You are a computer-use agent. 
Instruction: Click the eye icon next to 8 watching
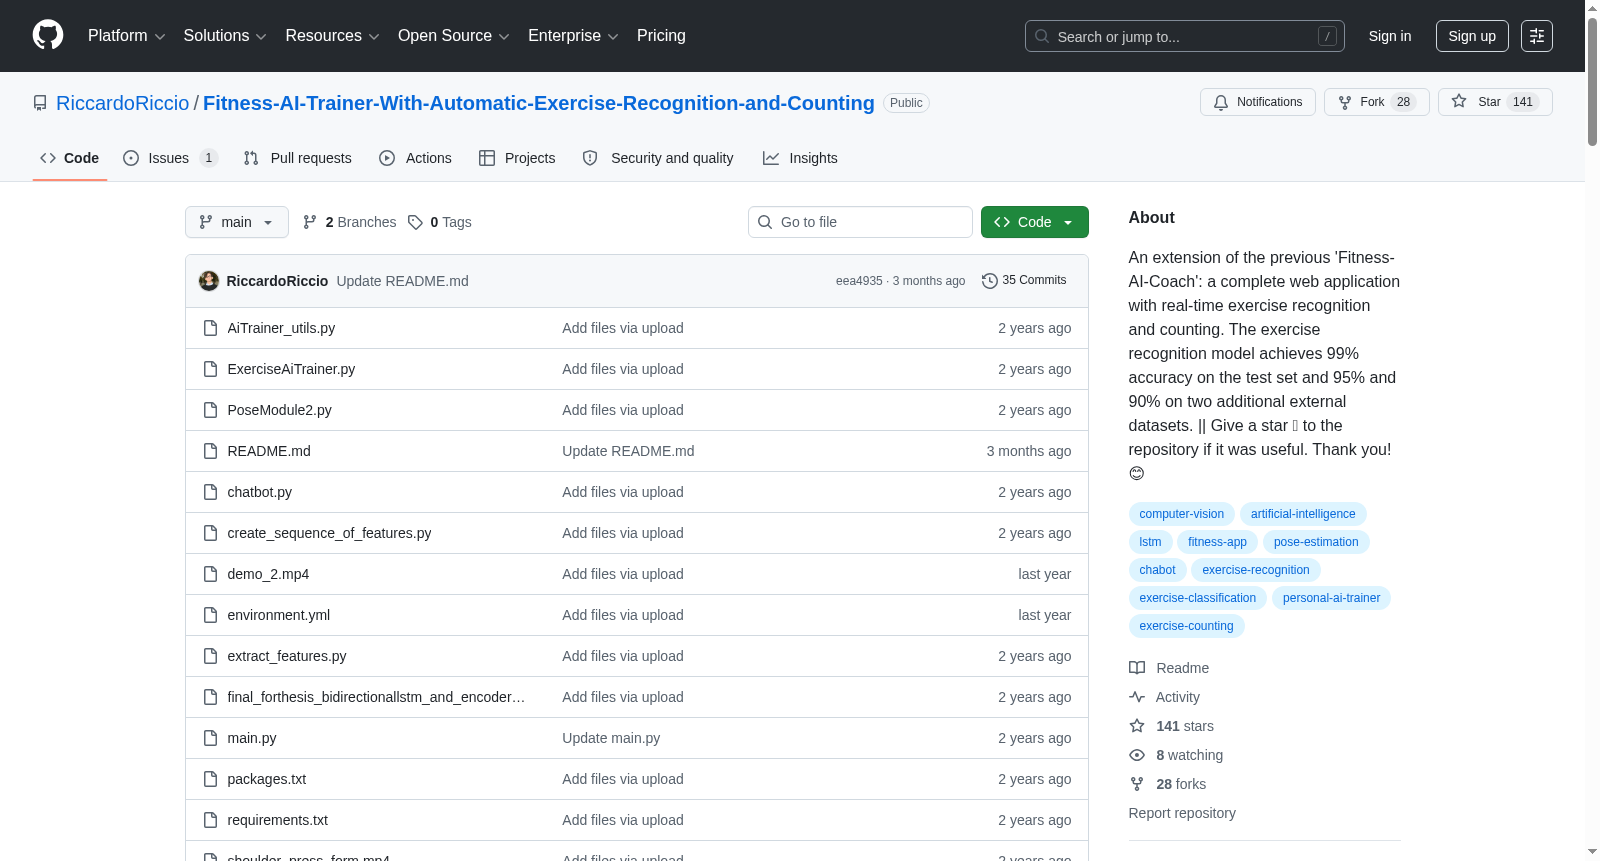click(1137, 755)
